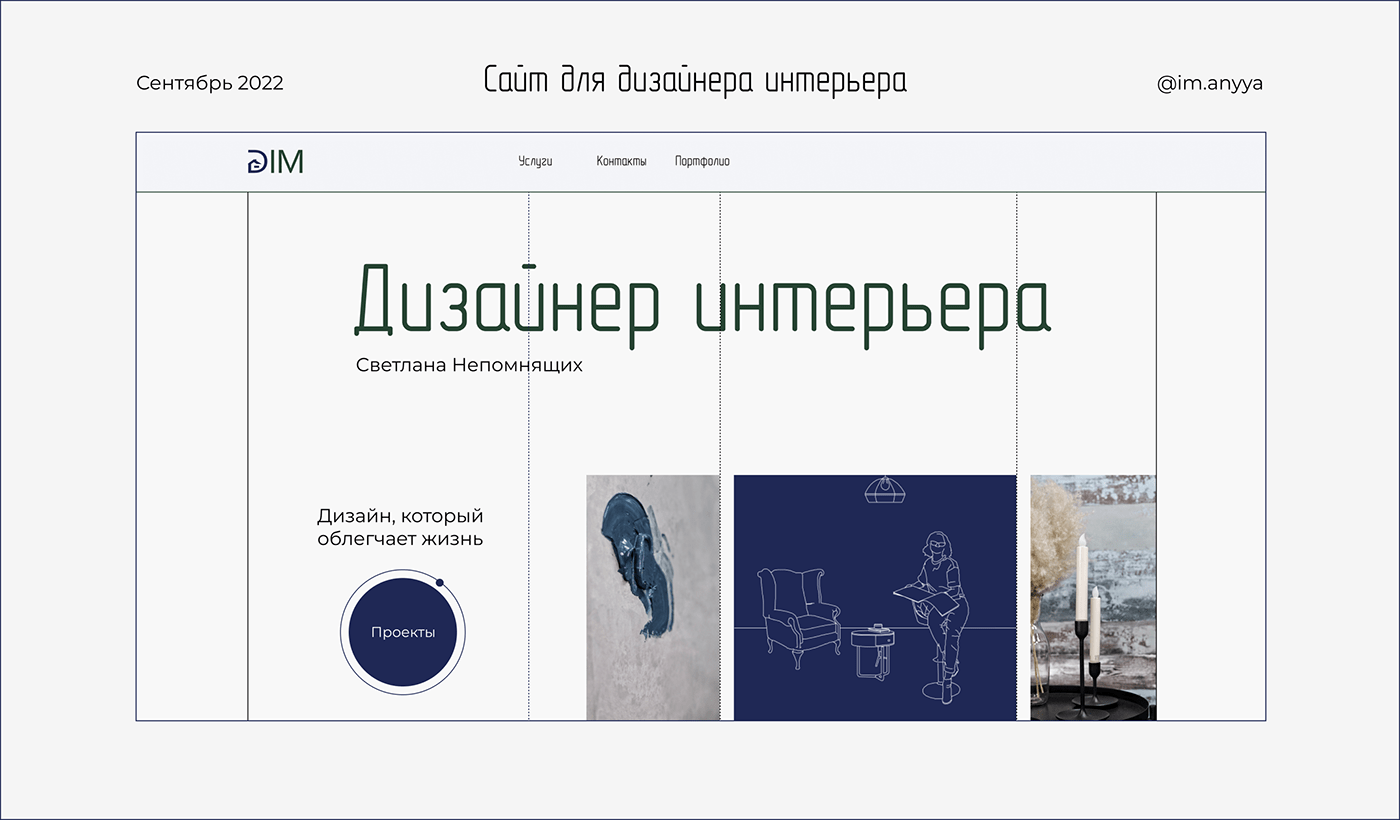Click the pendant lamp line drawing
This screenshot has width=1400, height=820.
coord(882,490)
